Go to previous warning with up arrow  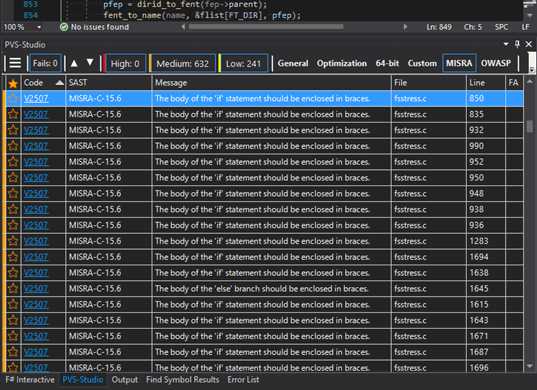[x=74, y=63]
